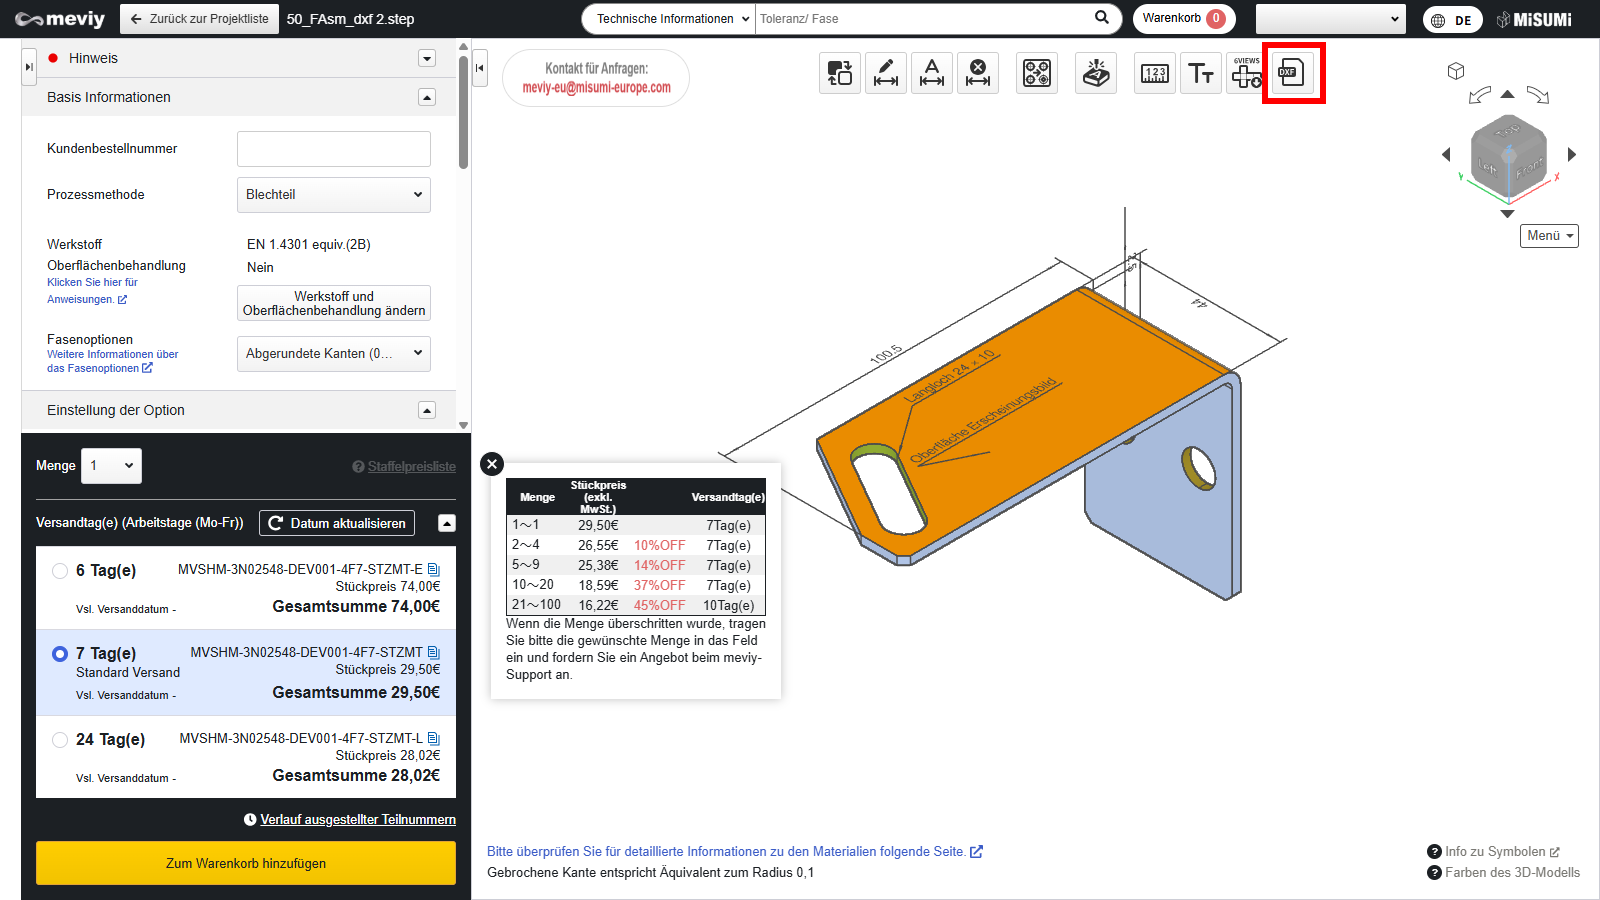Viewport: 1600px width, 900px height.
Task: Click the DXF export icon
Action: pyautogui.click(x=1292, y=73)
